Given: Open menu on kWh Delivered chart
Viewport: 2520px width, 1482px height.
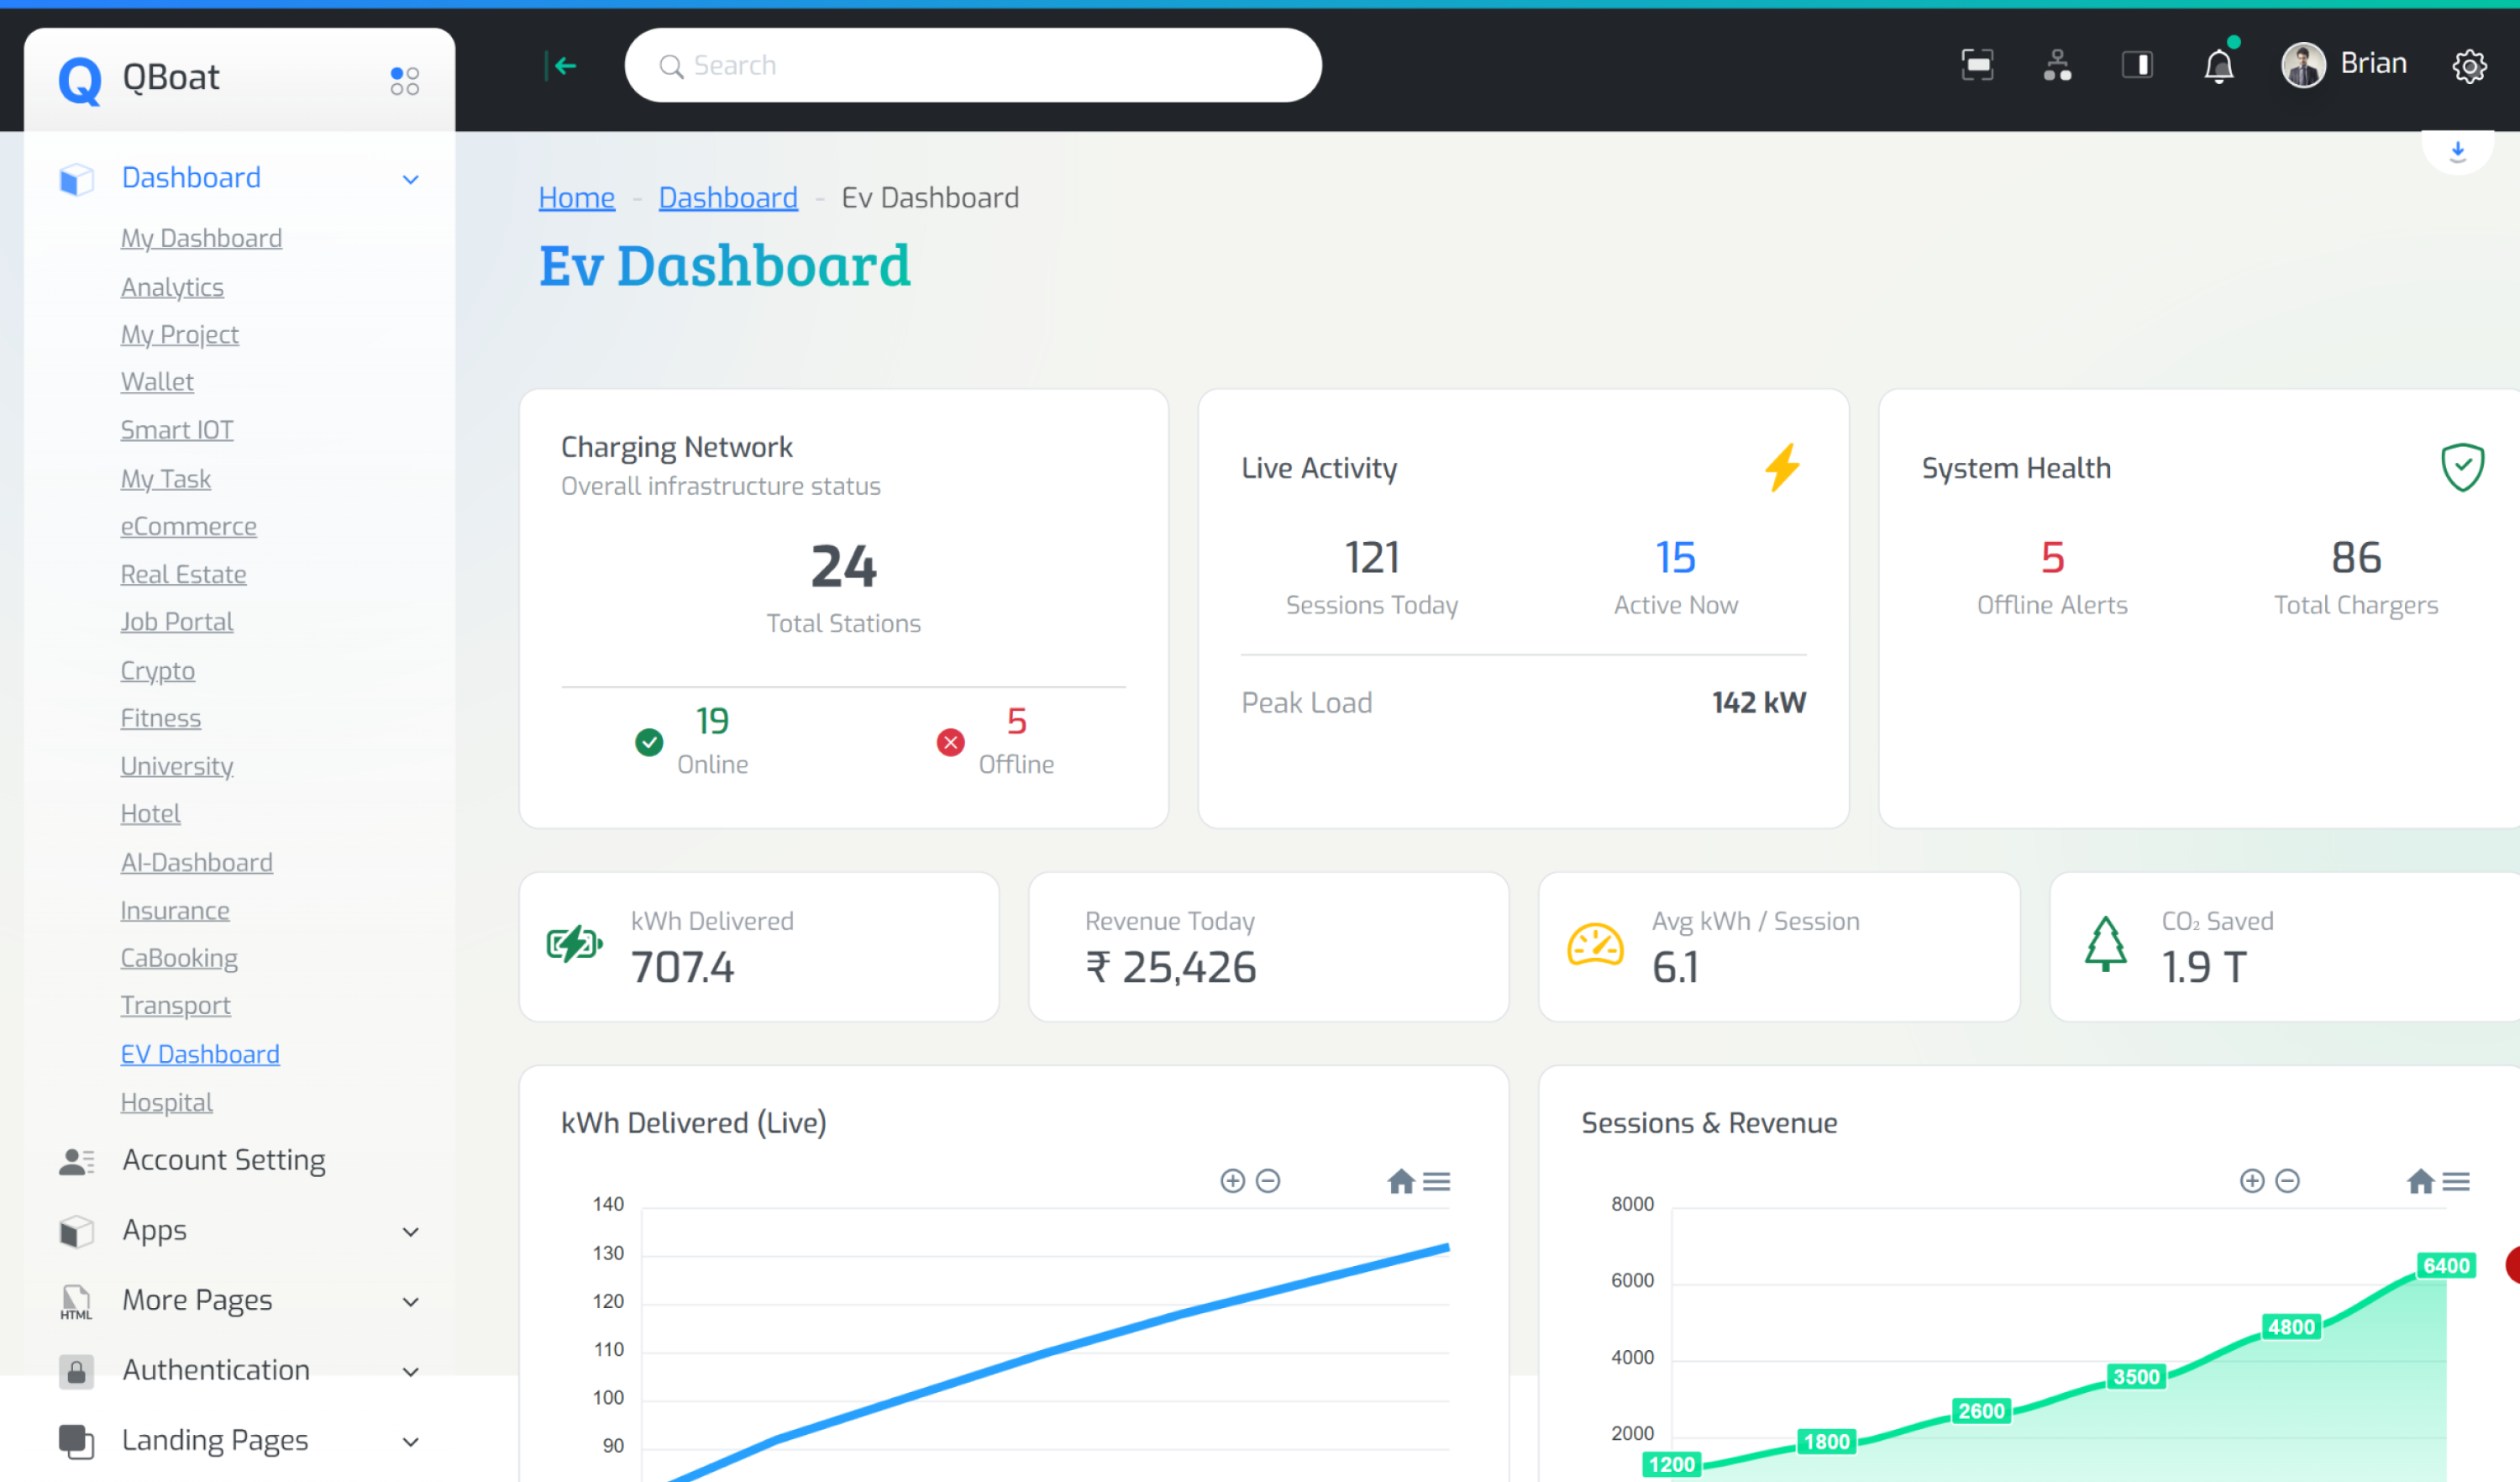Looking at the screenshot, I should [1437, 1181].
